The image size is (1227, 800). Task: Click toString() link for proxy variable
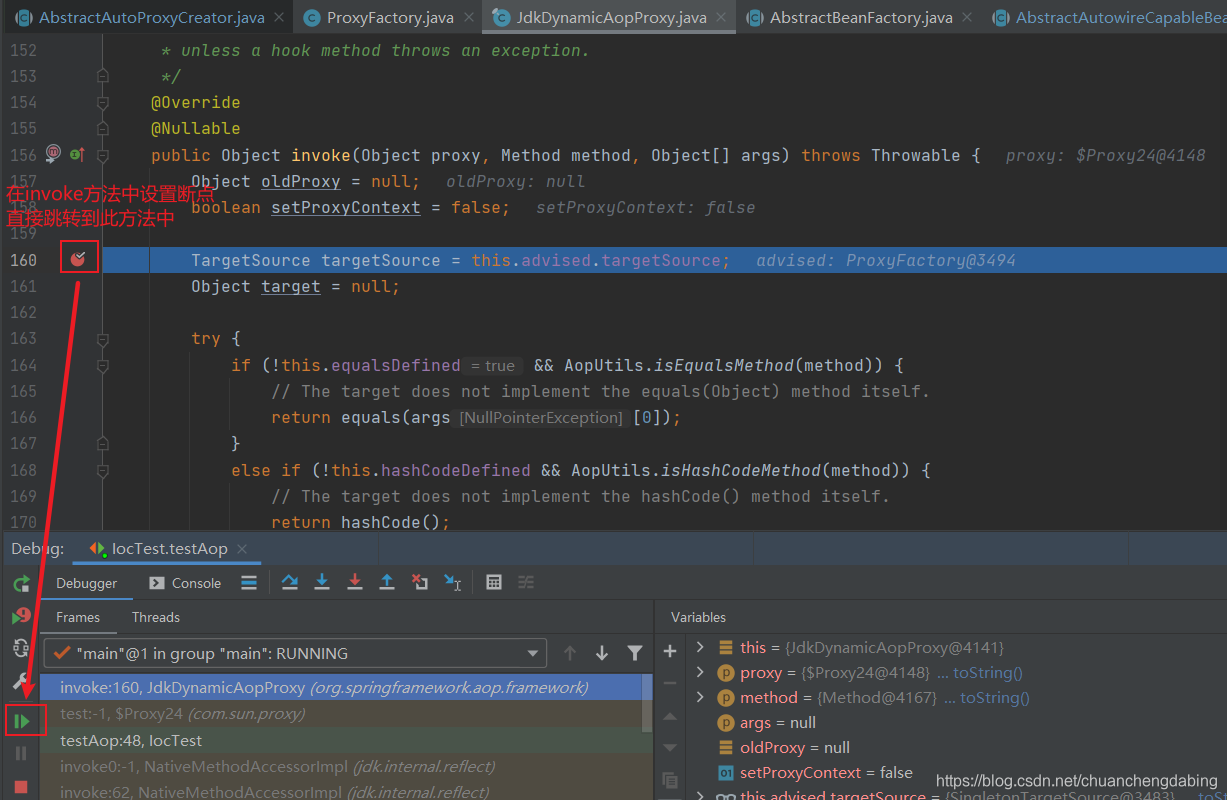click(x=988, y=672)
